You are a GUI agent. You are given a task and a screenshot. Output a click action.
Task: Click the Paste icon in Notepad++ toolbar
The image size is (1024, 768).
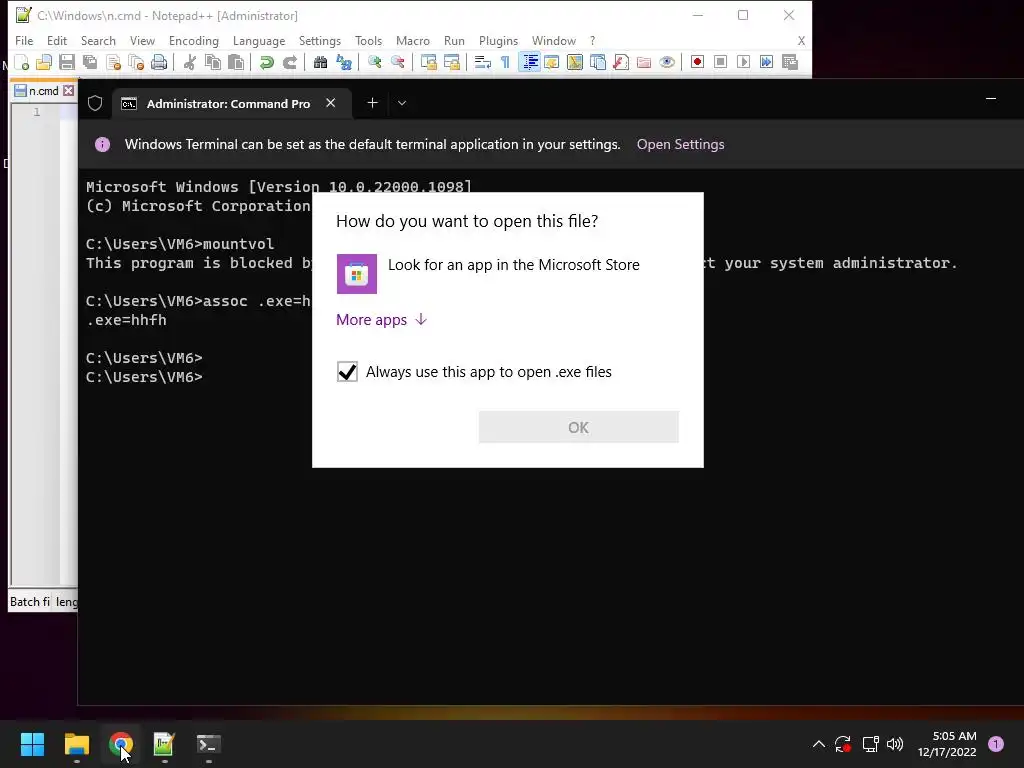pyautogui.click(x=236, y=62)
